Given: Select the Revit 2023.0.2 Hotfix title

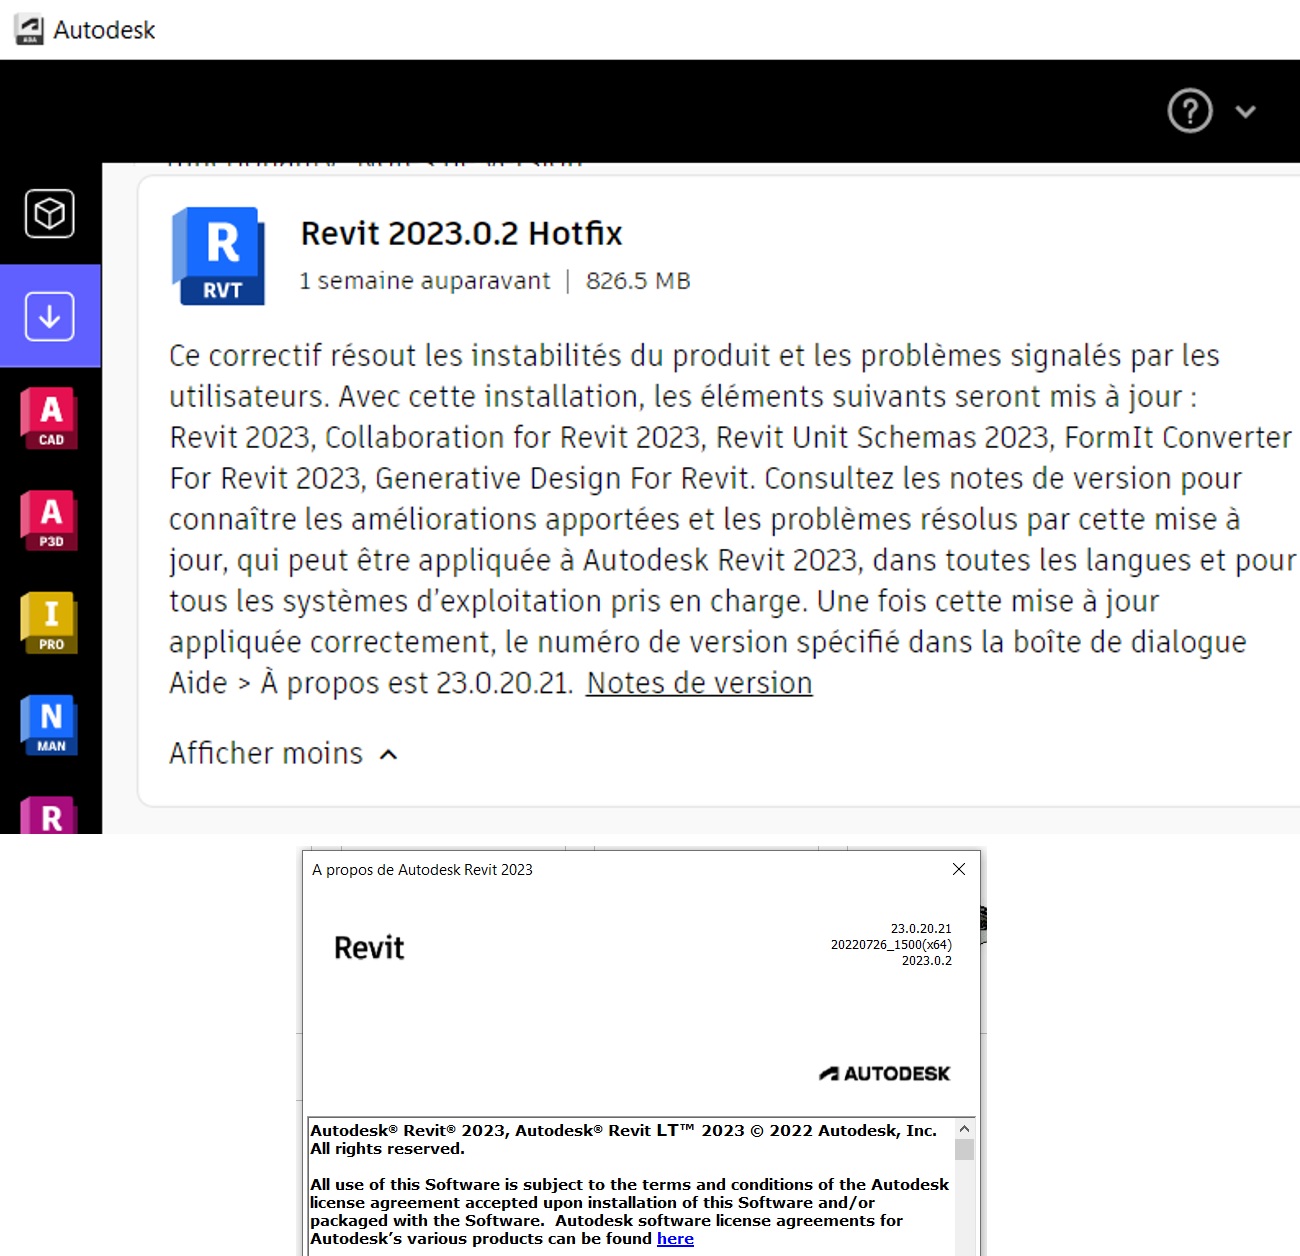Looking at the screenshot, I should point(461,233).
